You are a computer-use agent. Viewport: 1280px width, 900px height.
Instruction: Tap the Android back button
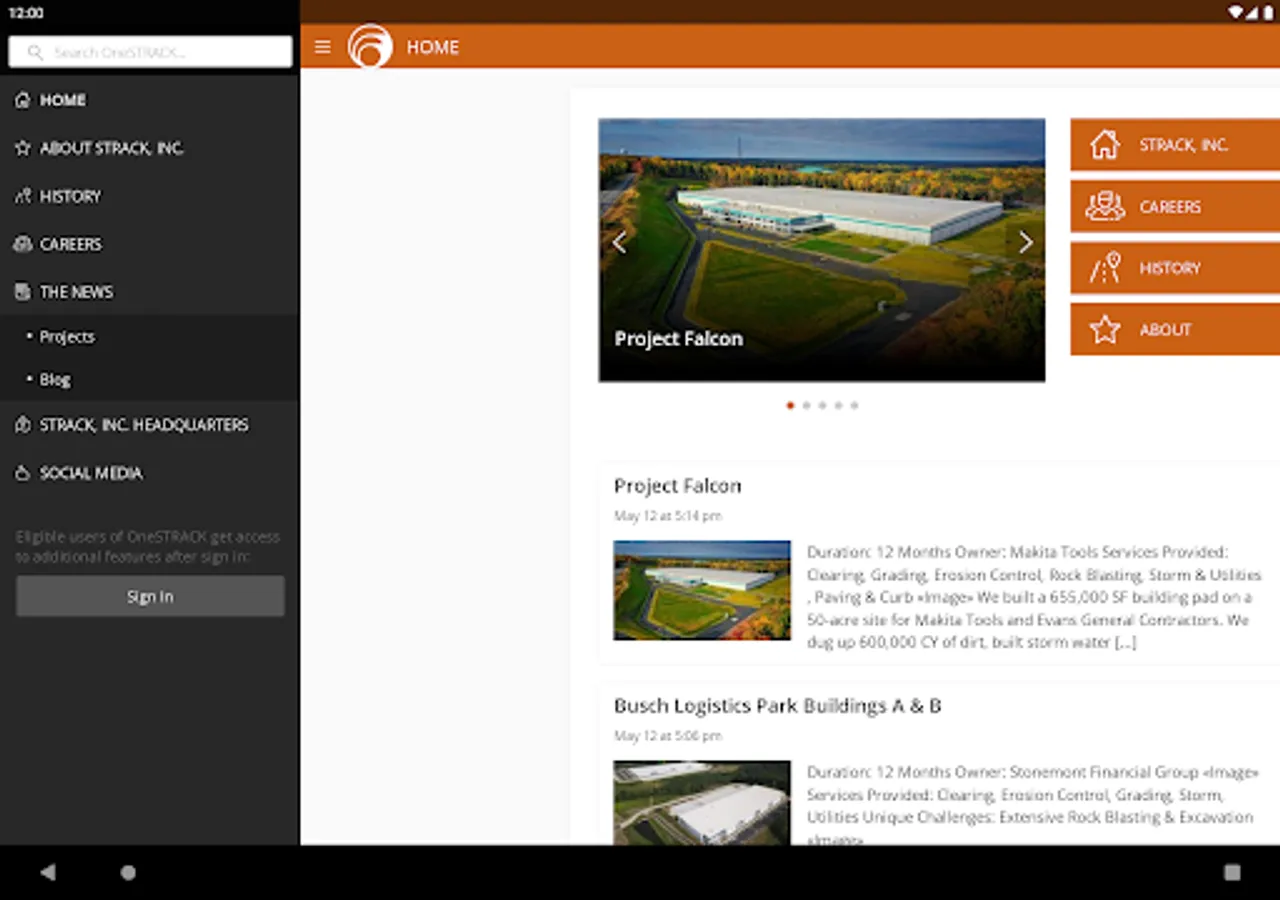47,872
